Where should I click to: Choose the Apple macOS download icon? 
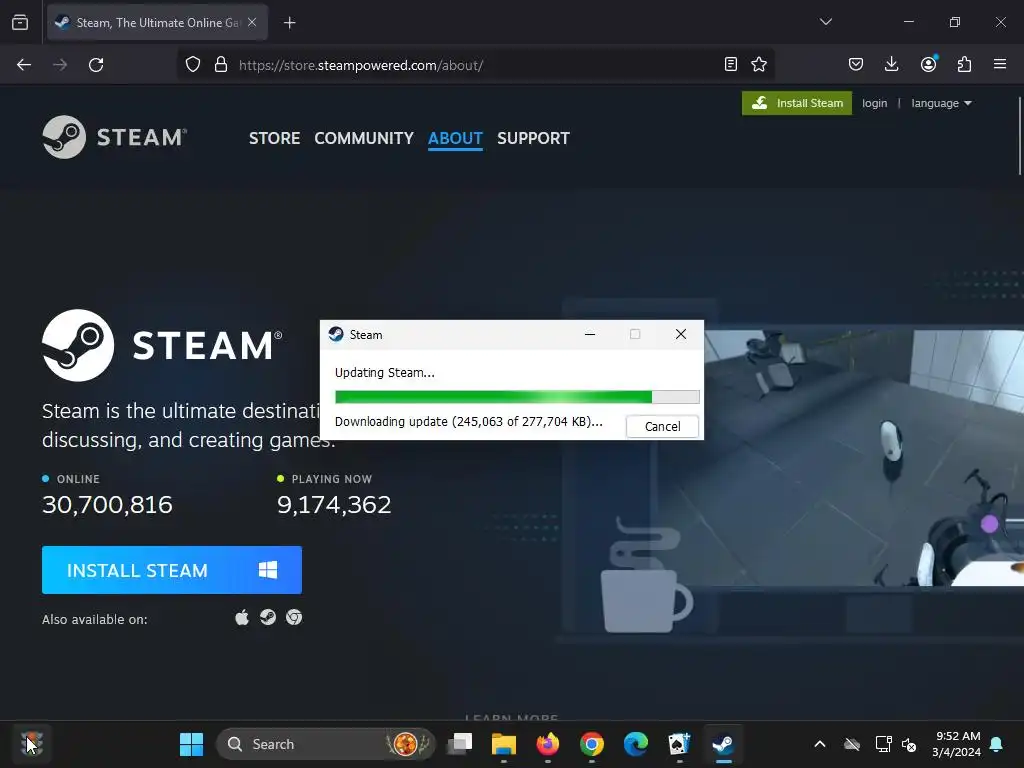[x=242, y=618]
